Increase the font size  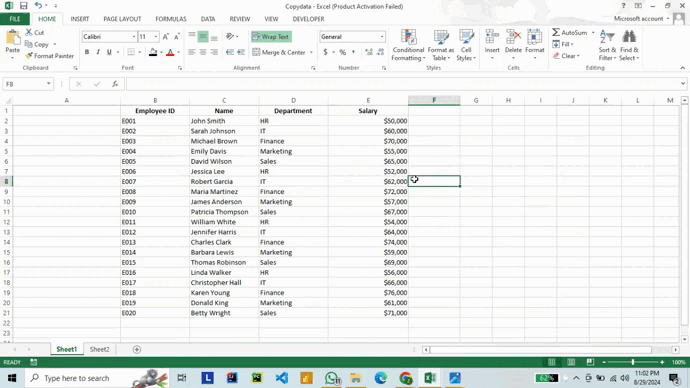[x=165, y=37]
